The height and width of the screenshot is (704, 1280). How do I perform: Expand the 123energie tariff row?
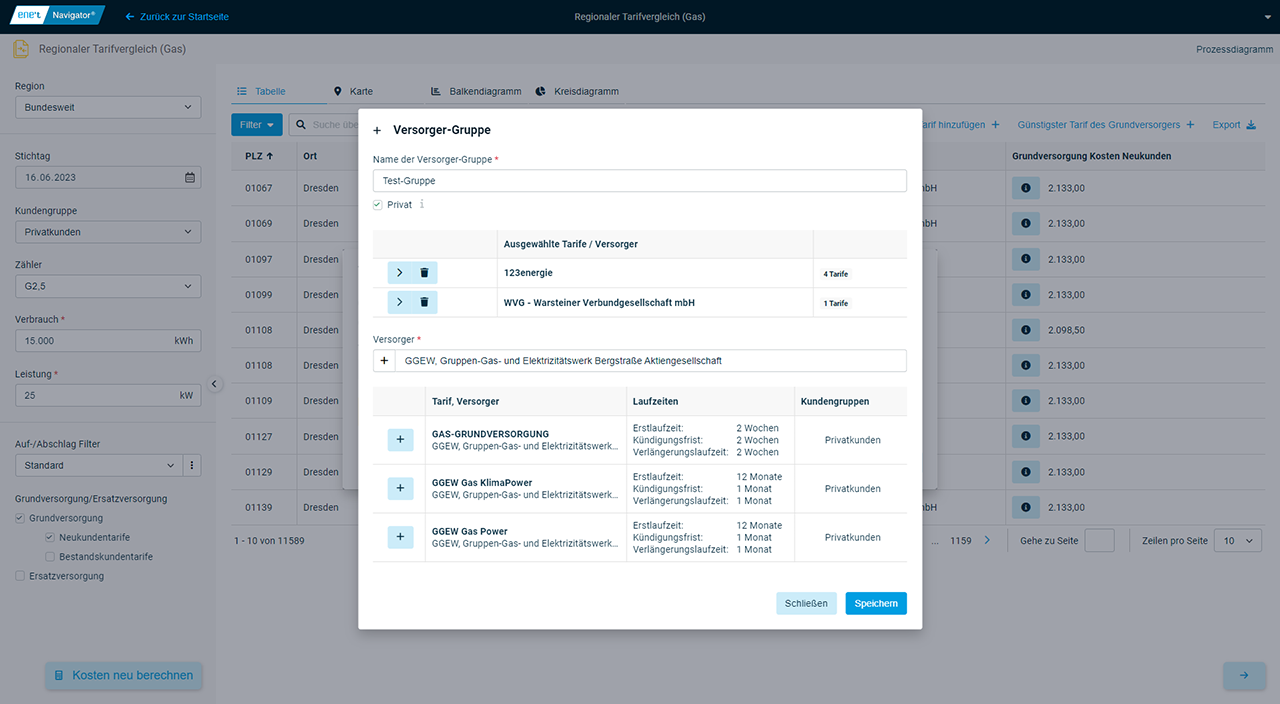399,273
